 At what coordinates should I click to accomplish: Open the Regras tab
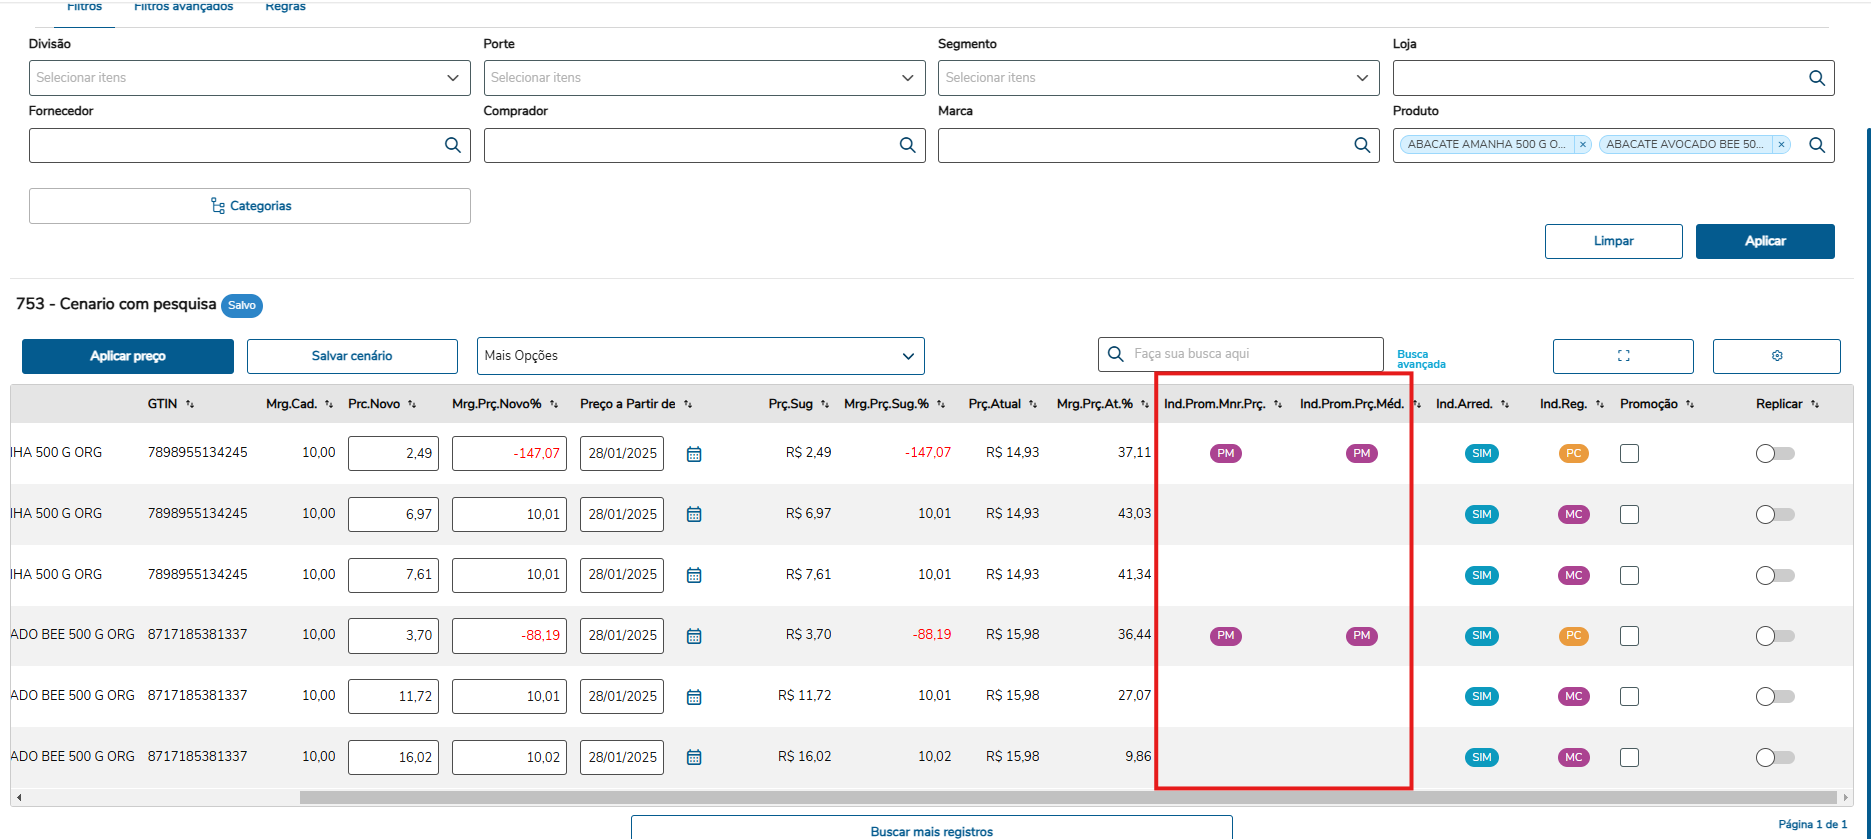[285, 7]
